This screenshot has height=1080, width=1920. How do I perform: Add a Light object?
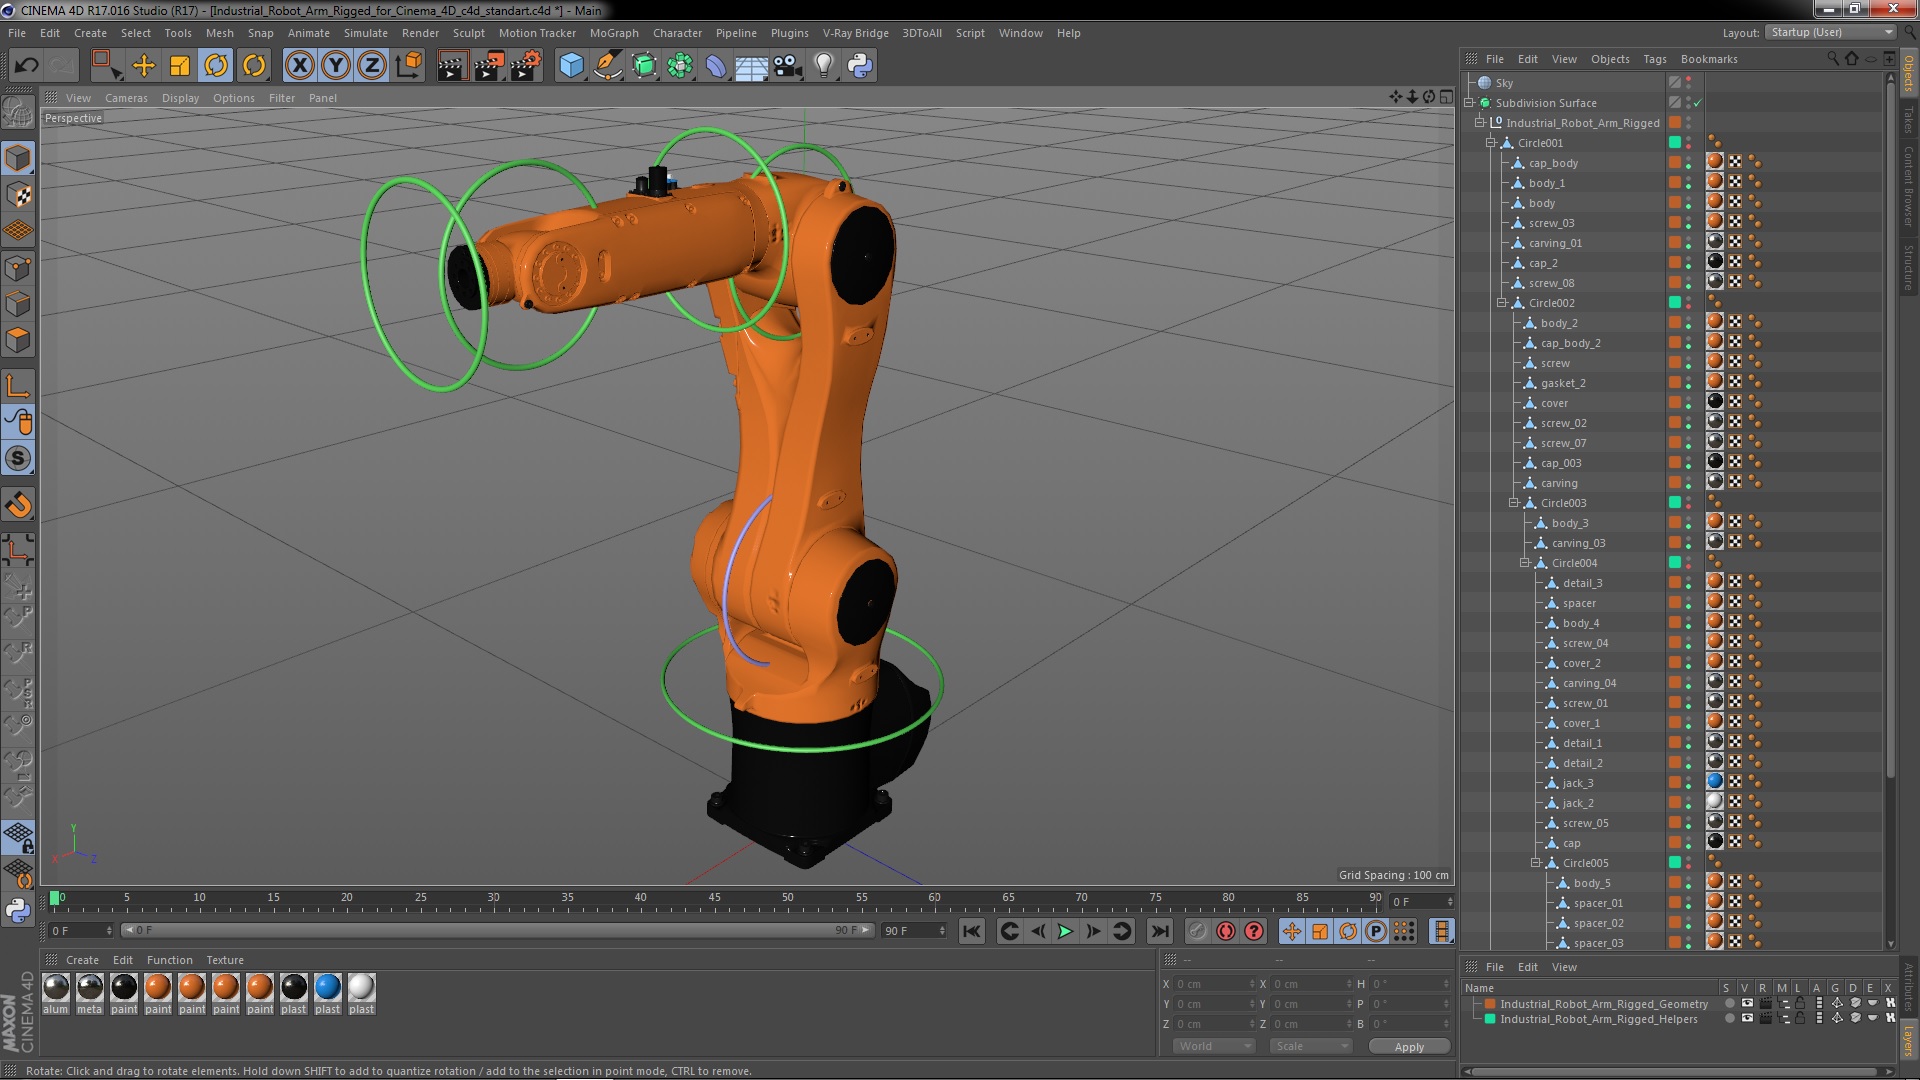pos(824,66)
